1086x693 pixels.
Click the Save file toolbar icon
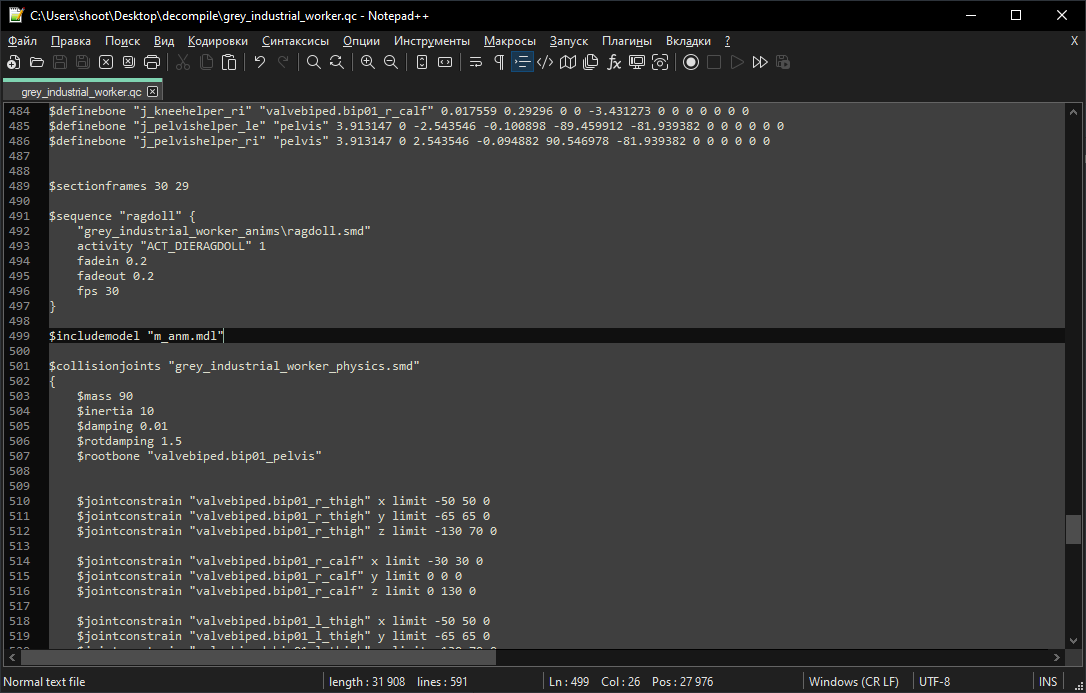click(60, 62)
